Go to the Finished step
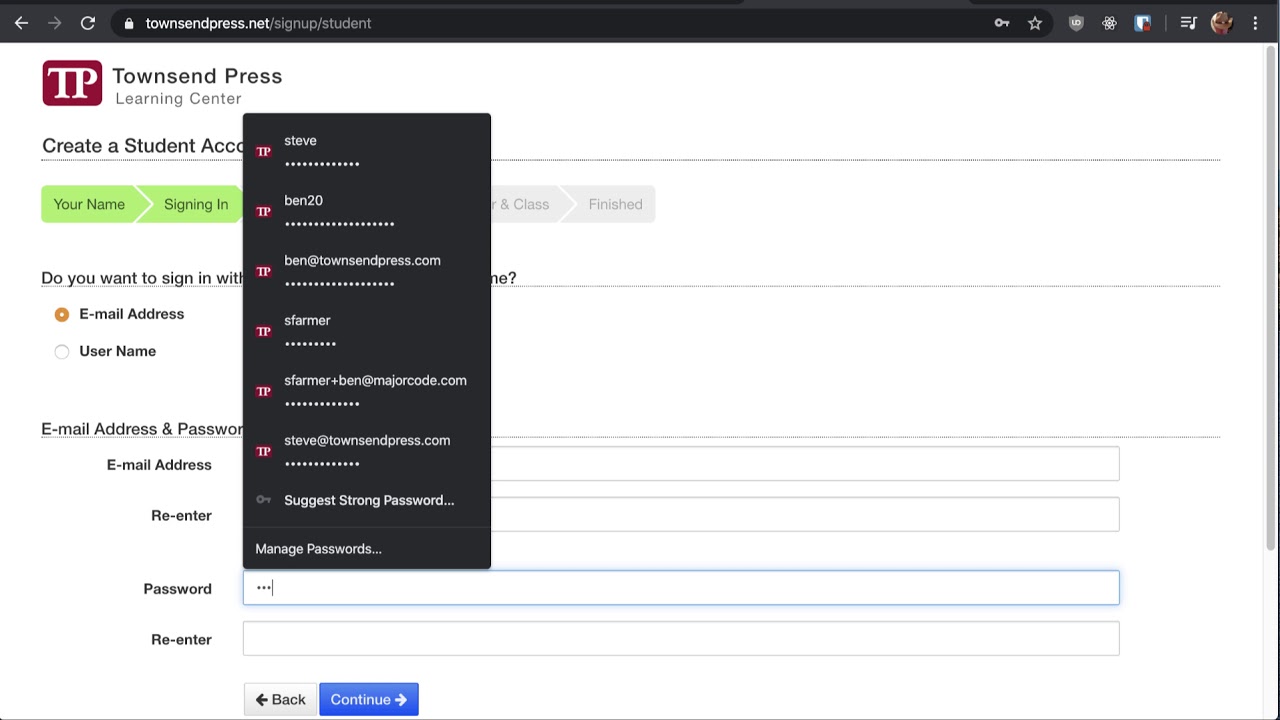Image resolution: width=1280 pixels, height=720 pixels. coord(615,204)
